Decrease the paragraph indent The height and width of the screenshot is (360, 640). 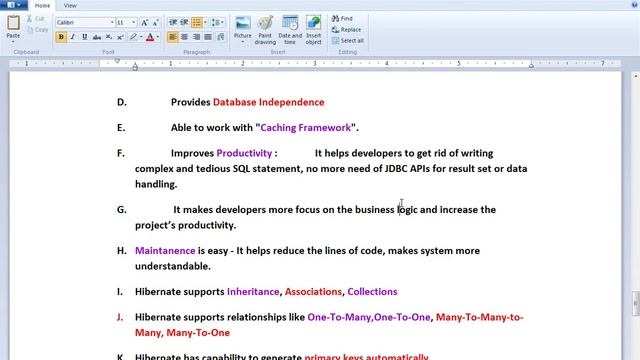173,22
